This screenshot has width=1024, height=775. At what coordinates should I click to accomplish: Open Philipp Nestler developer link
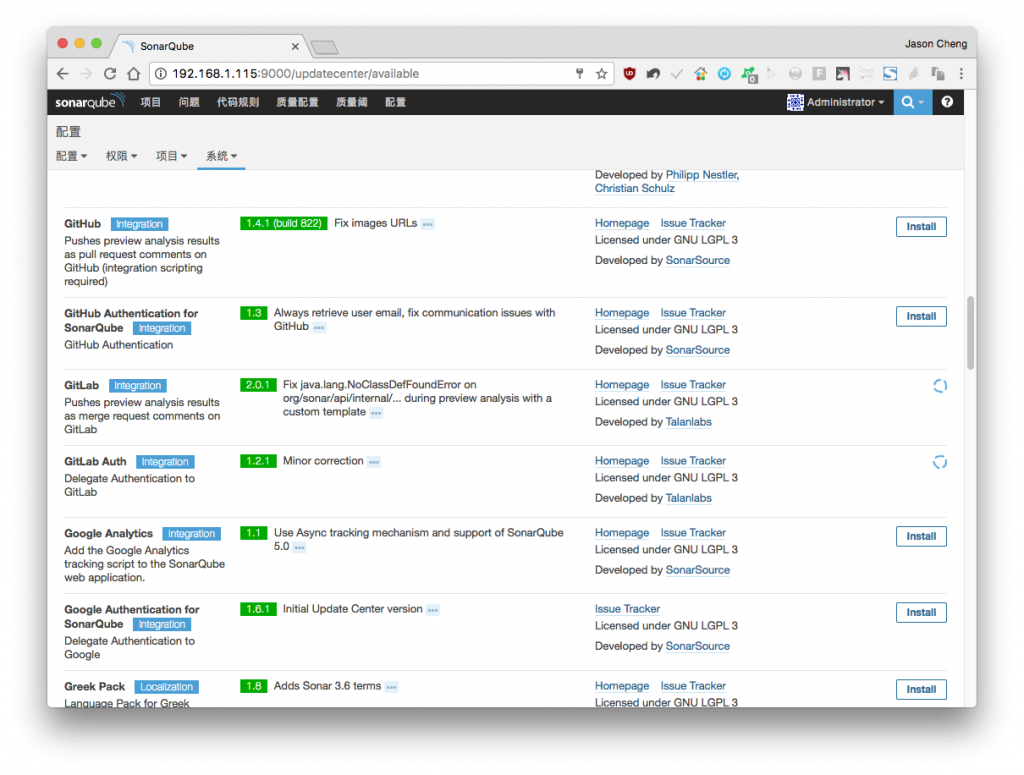[x=702, y=175]
